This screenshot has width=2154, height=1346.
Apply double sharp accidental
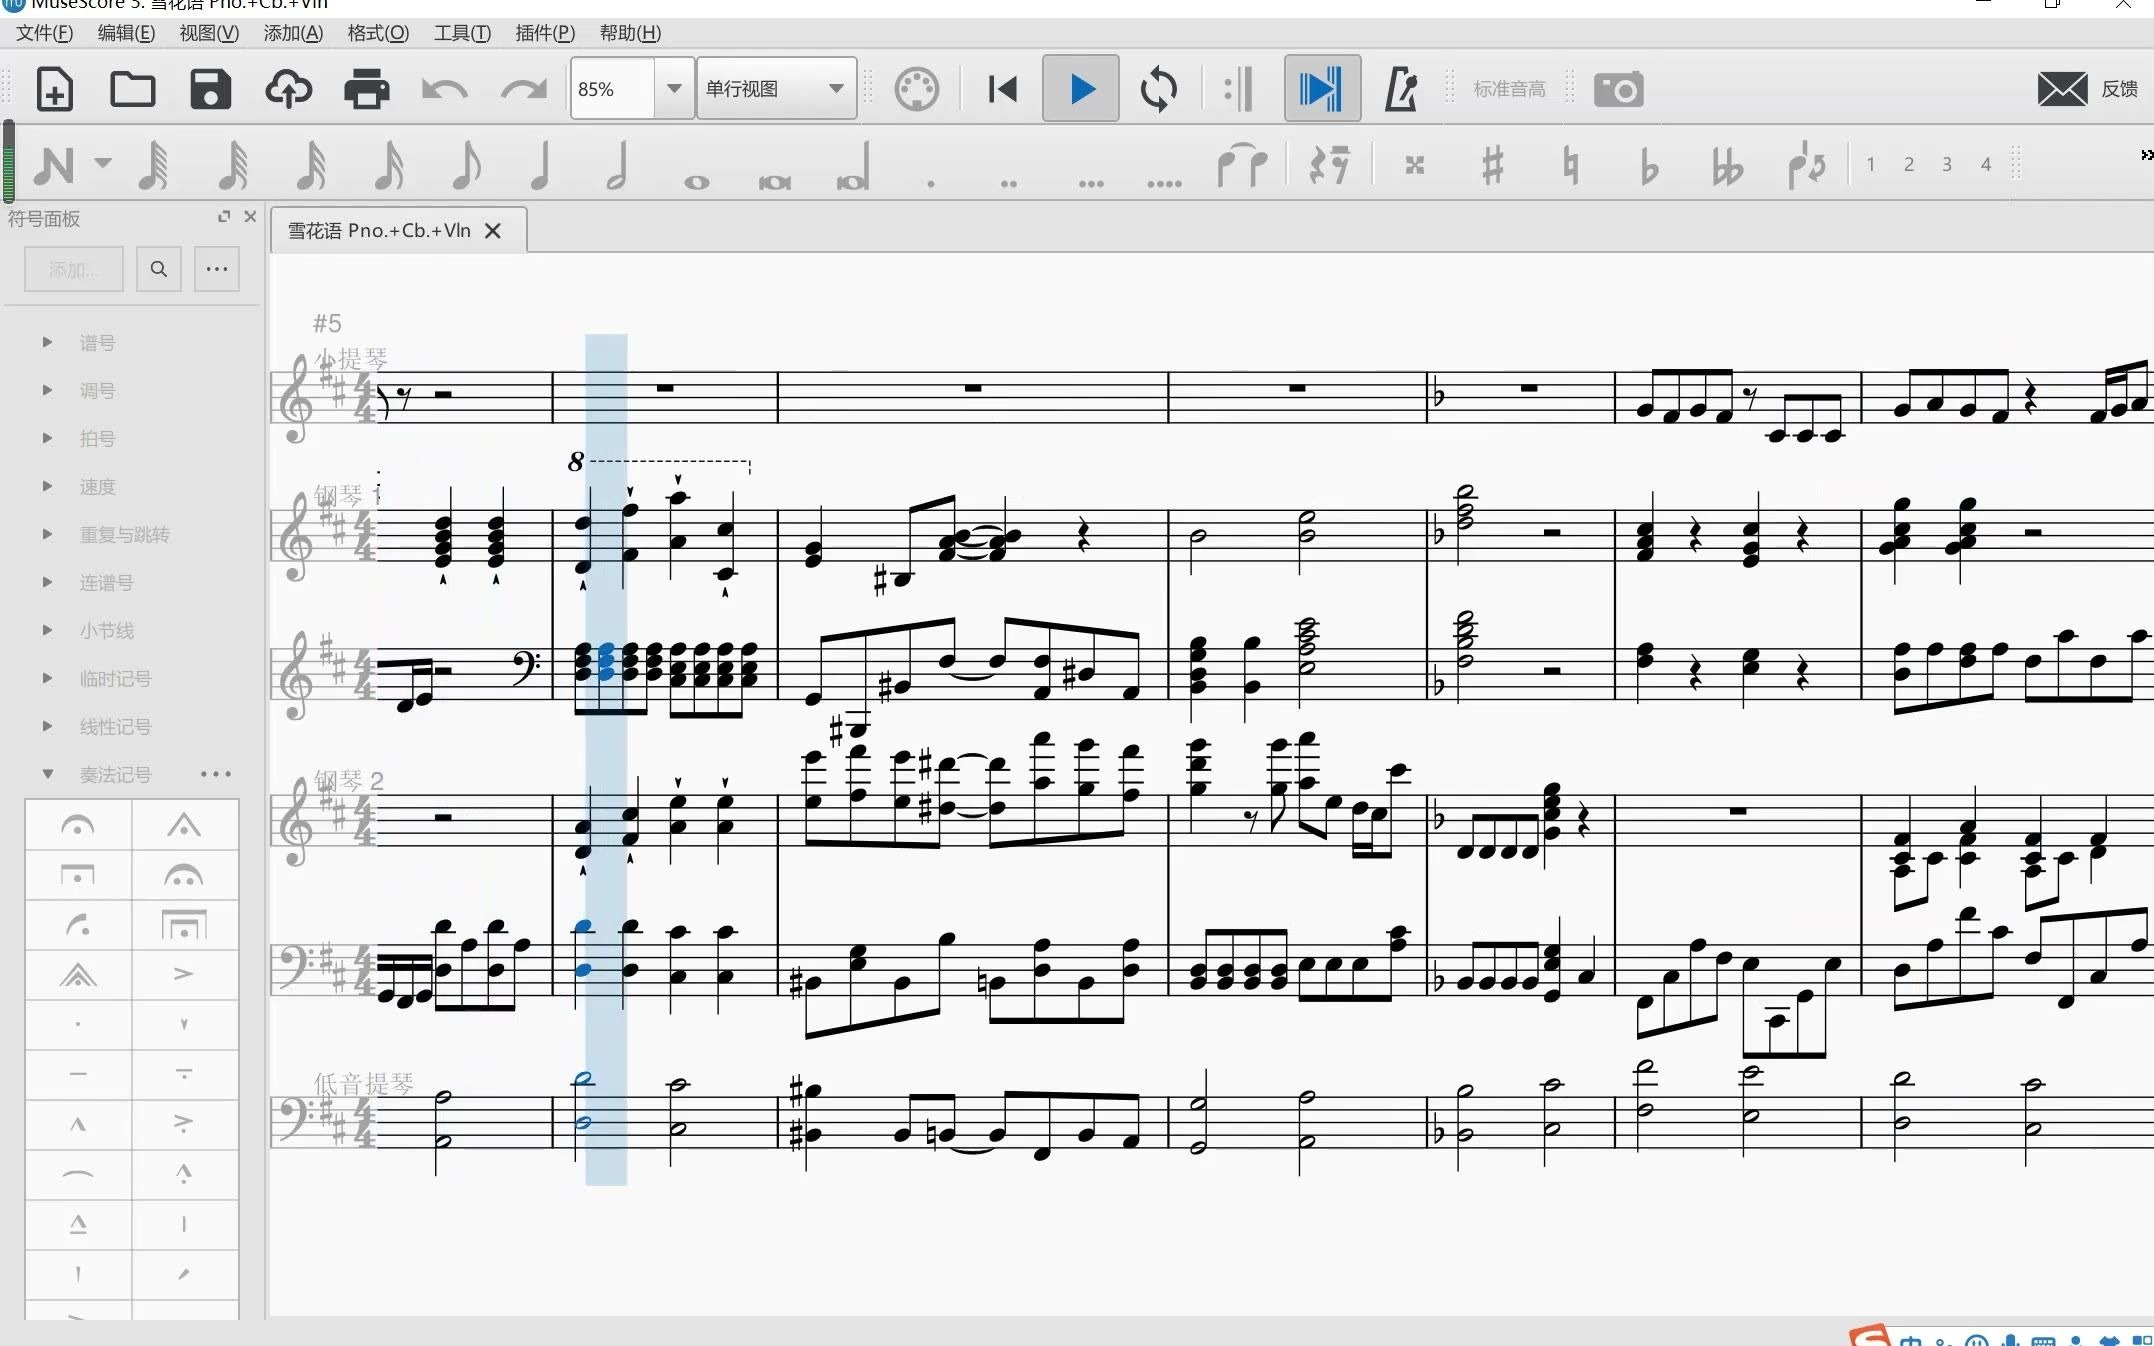pos(1414,165)
